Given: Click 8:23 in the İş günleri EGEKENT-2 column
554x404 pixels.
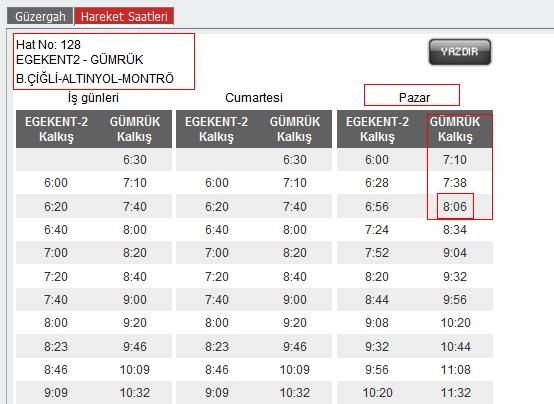Looking at the screenshot, I should pos(56,346).
